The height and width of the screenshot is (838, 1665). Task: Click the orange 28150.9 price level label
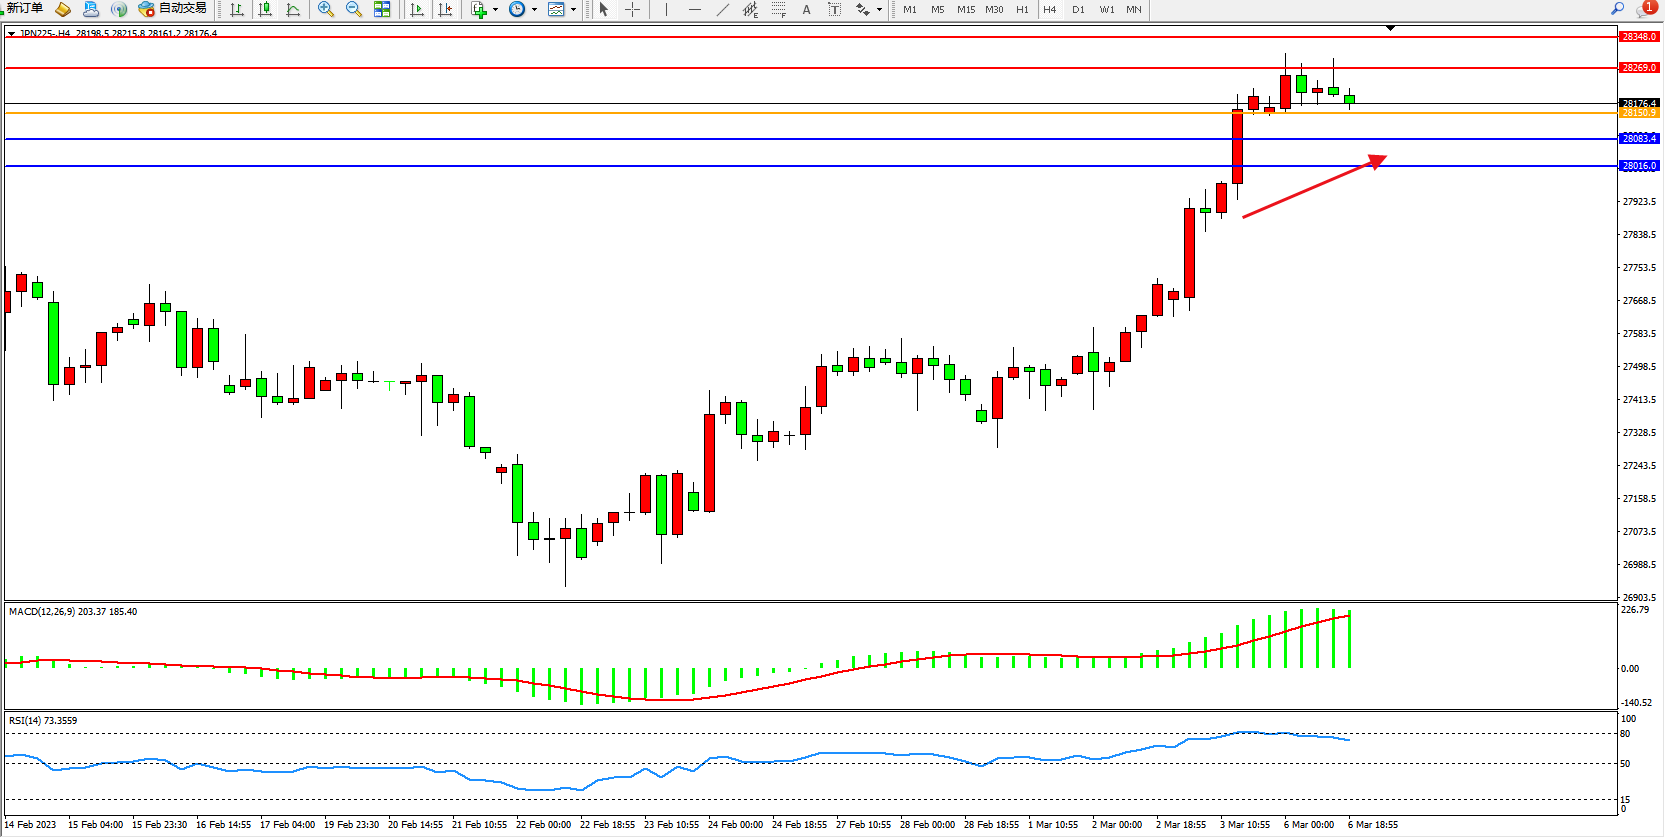click(x=1639, y=113)
